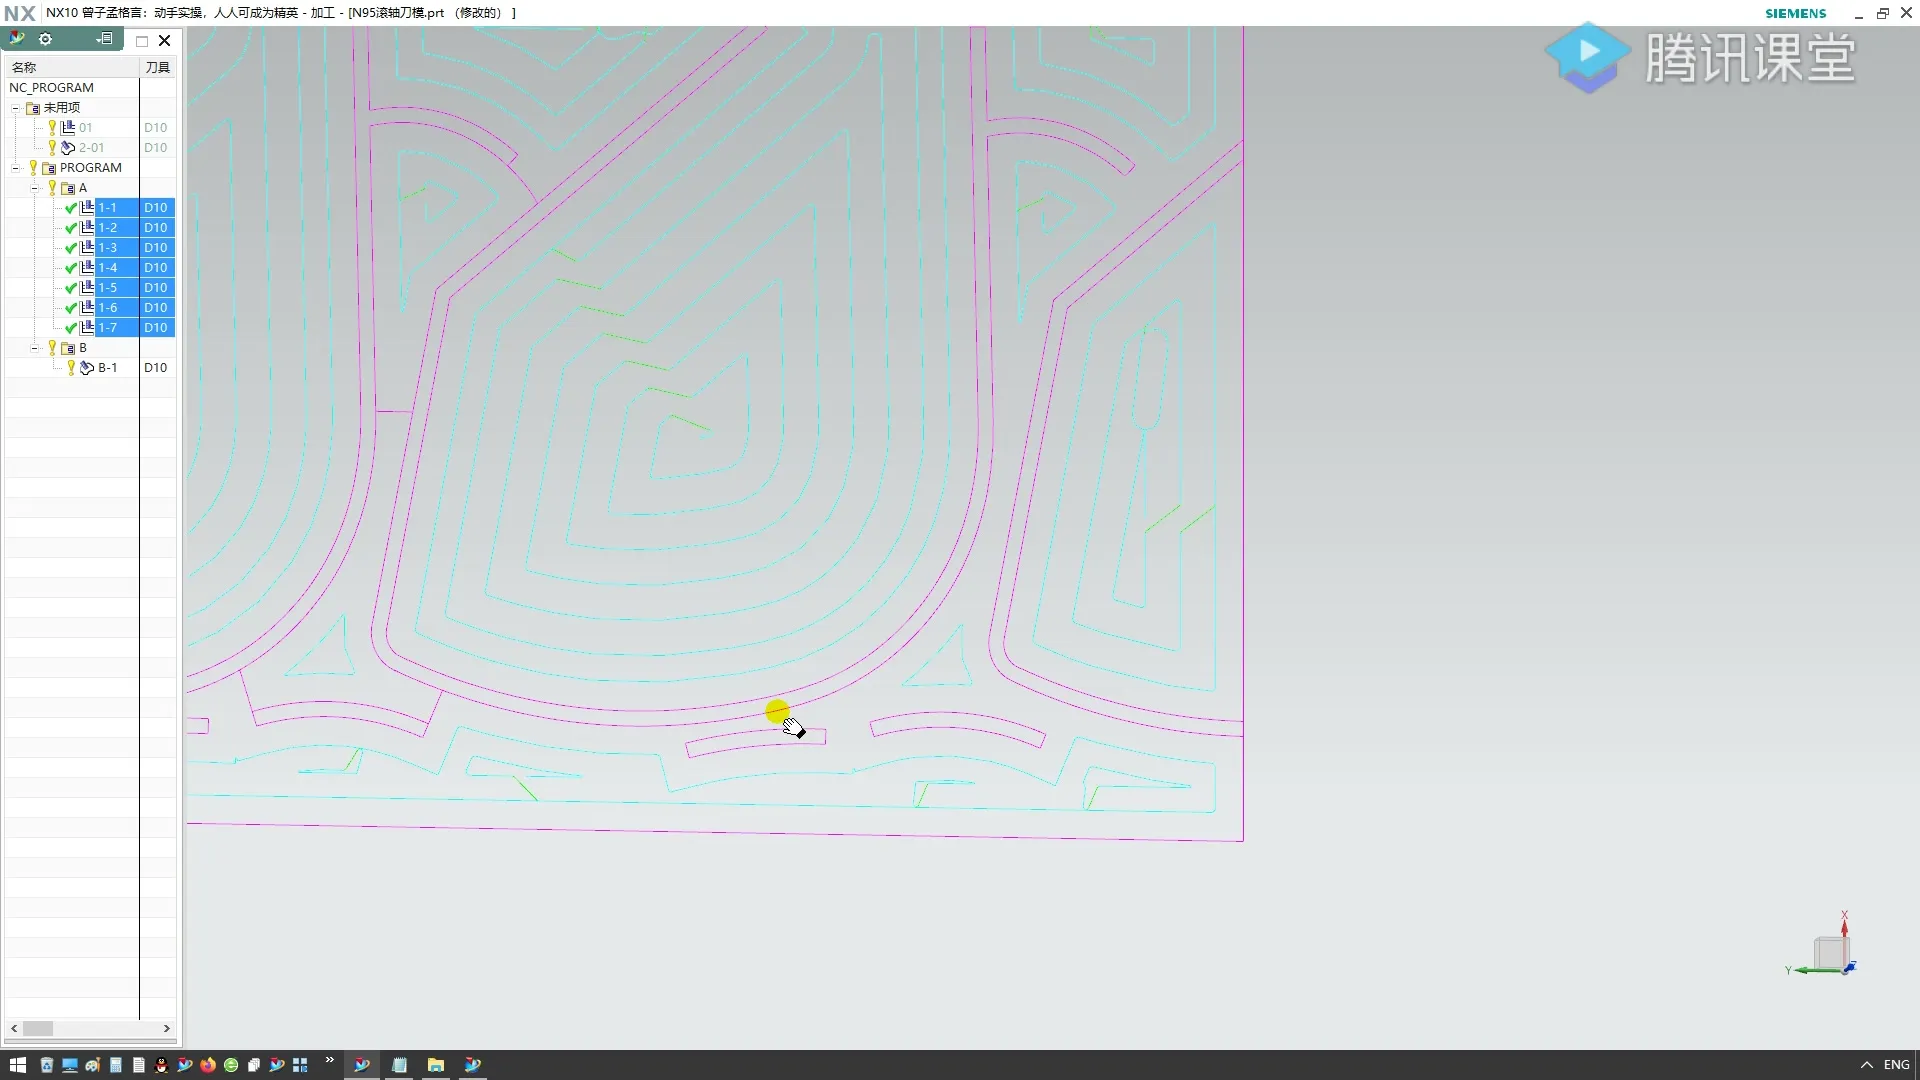Click the NX logo in navigator header
This screenshot has width=1920, height=1080.
click(16, 39)
